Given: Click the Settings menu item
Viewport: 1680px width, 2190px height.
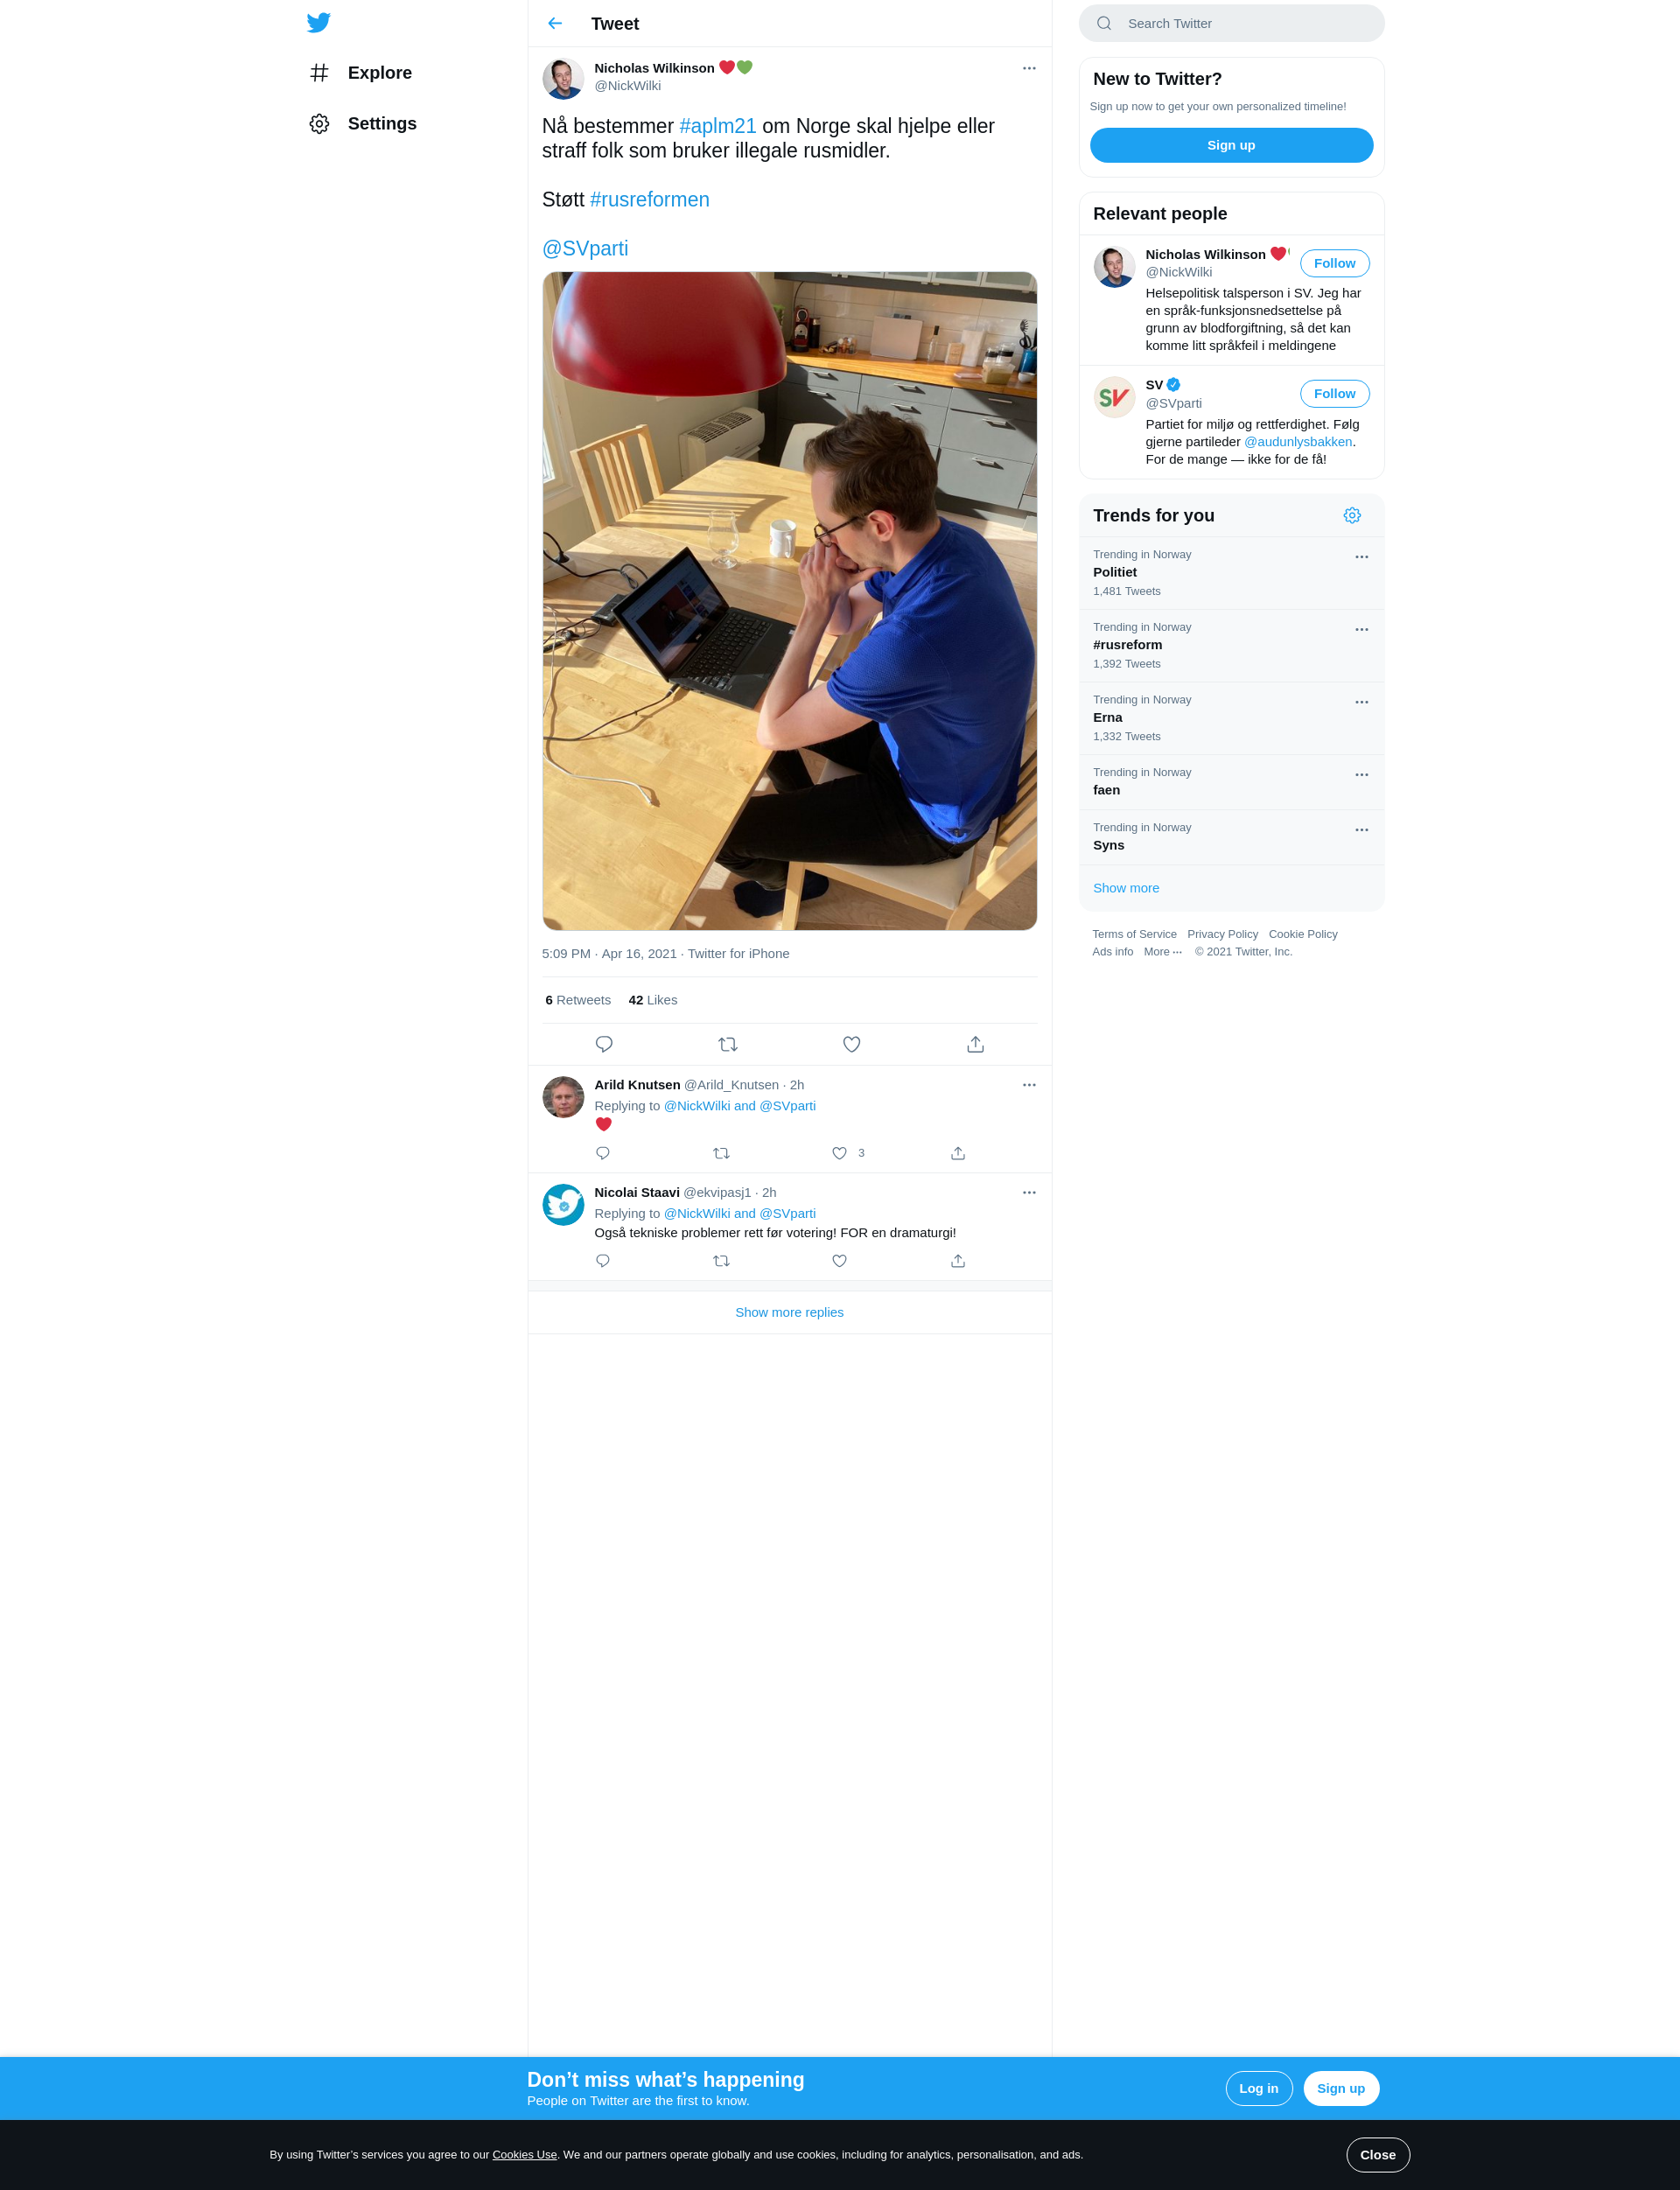Looking at the screenshot, I should (x=363, y=124).
